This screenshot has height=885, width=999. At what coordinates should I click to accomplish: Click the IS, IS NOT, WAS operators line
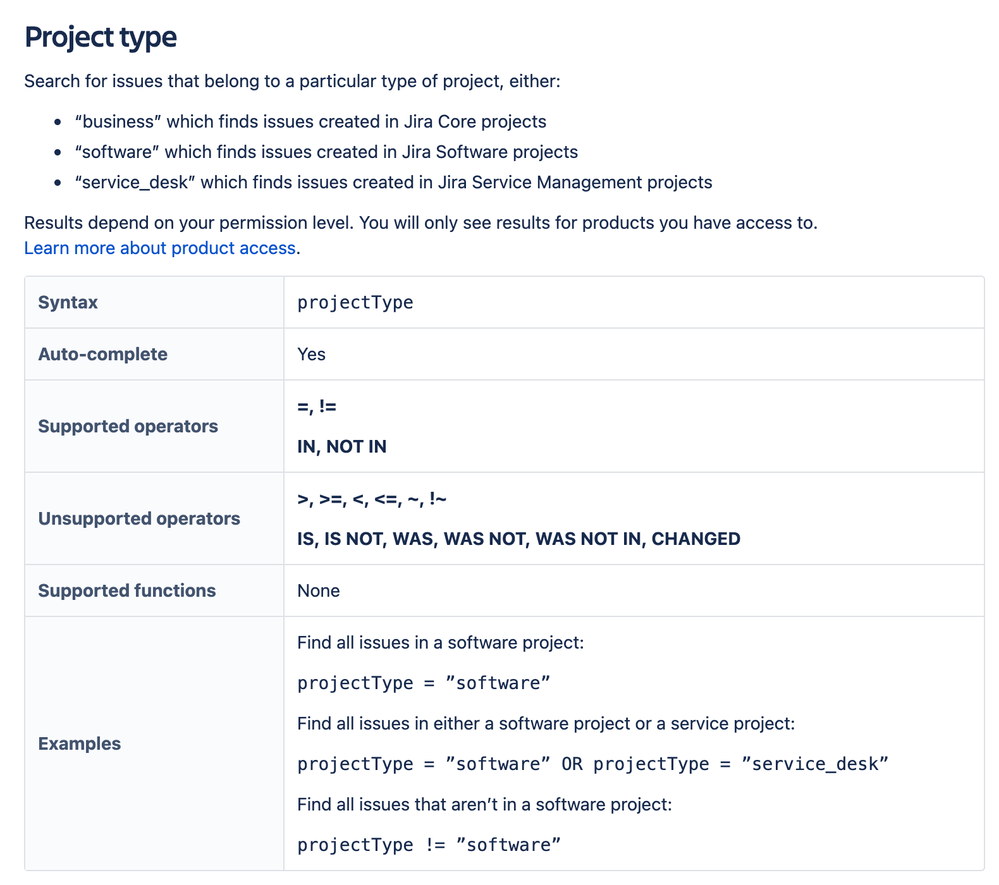pos(519,539)
